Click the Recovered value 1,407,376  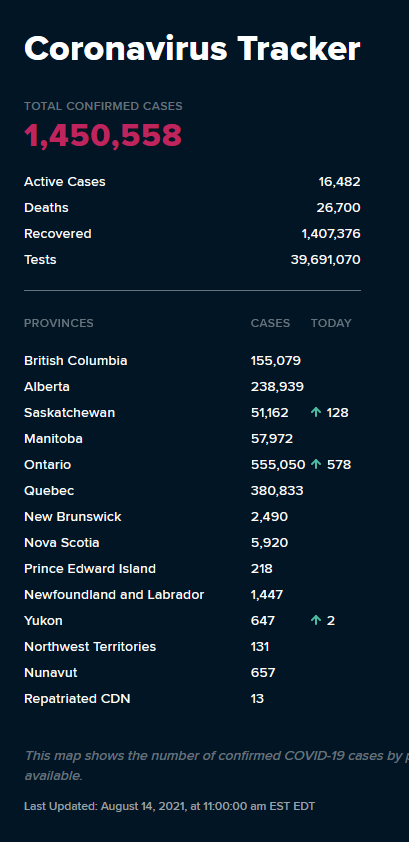click(331, 234)
